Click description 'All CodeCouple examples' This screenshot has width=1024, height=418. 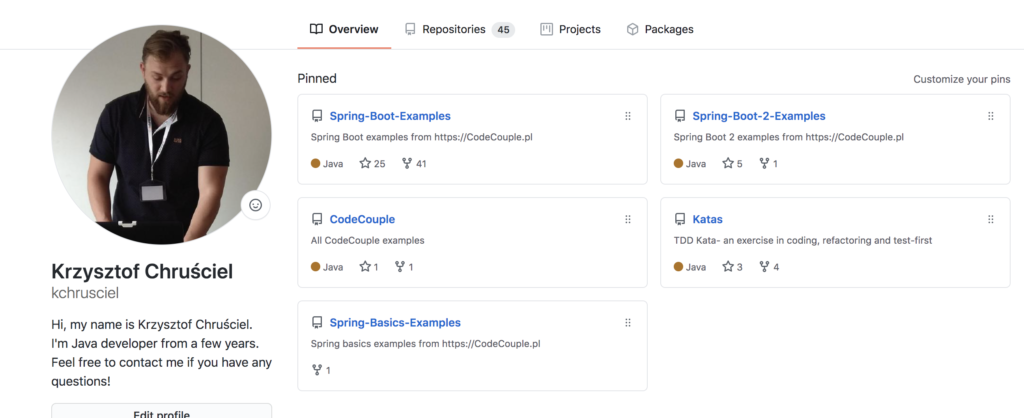[x=368, y=240]
